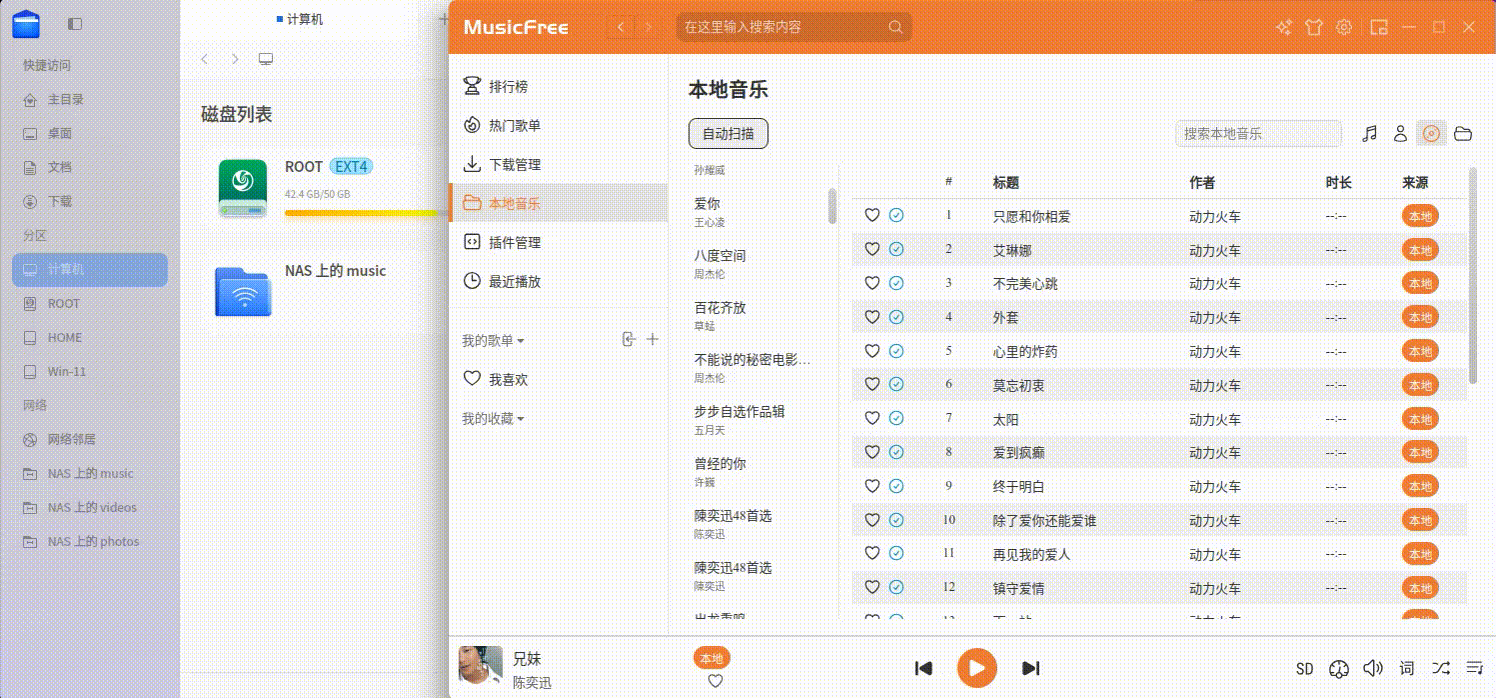Click the album list scrollbar
The image size is (1496, 698).
(x=832, y=206)
